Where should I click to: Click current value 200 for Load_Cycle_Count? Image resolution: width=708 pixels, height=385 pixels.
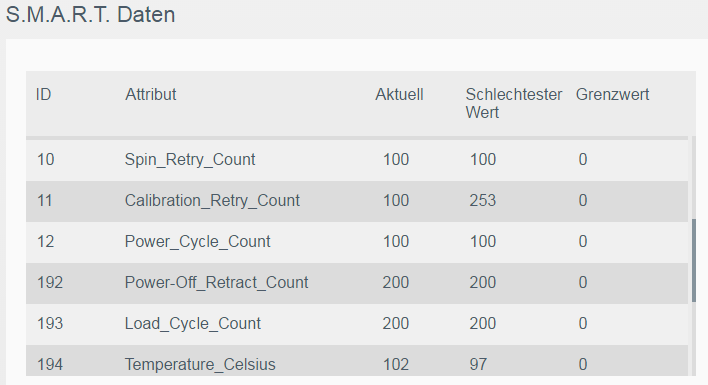pos(396,324)
